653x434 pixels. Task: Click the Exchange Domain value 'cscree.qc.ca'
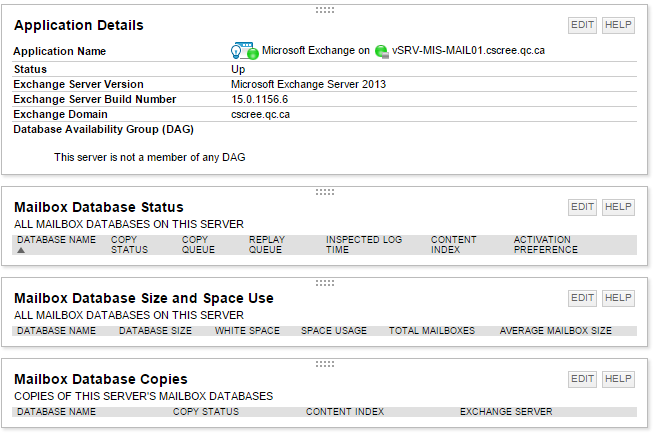tap(260, 114)
